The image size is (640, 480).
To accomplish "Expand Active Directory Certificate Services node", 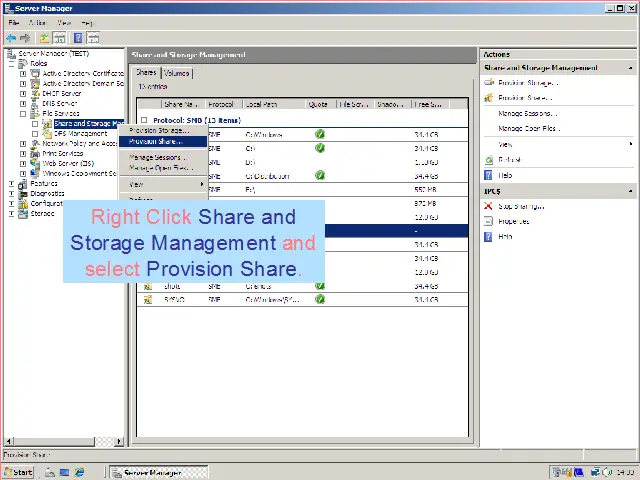I will click(x=23, y=74).
